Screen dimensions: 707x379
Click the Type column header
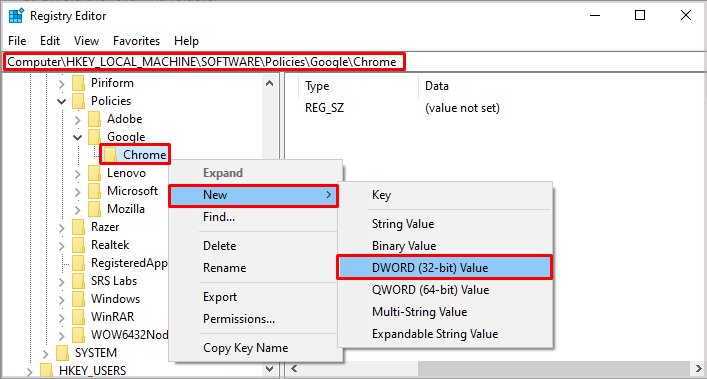click(358, 86)
